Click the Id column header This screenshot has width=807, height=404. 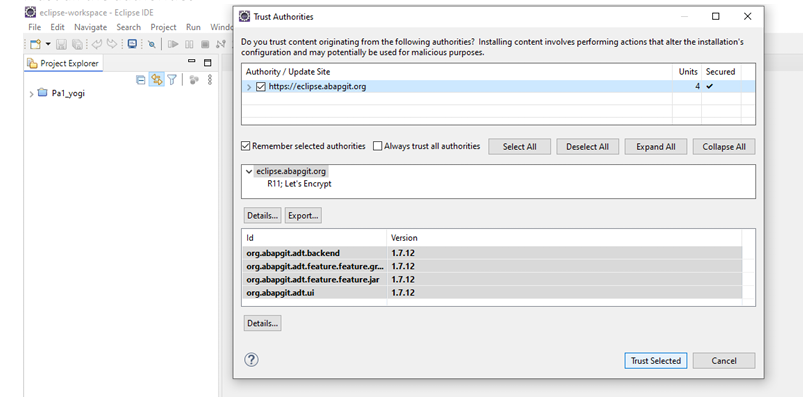coord(314,238)
